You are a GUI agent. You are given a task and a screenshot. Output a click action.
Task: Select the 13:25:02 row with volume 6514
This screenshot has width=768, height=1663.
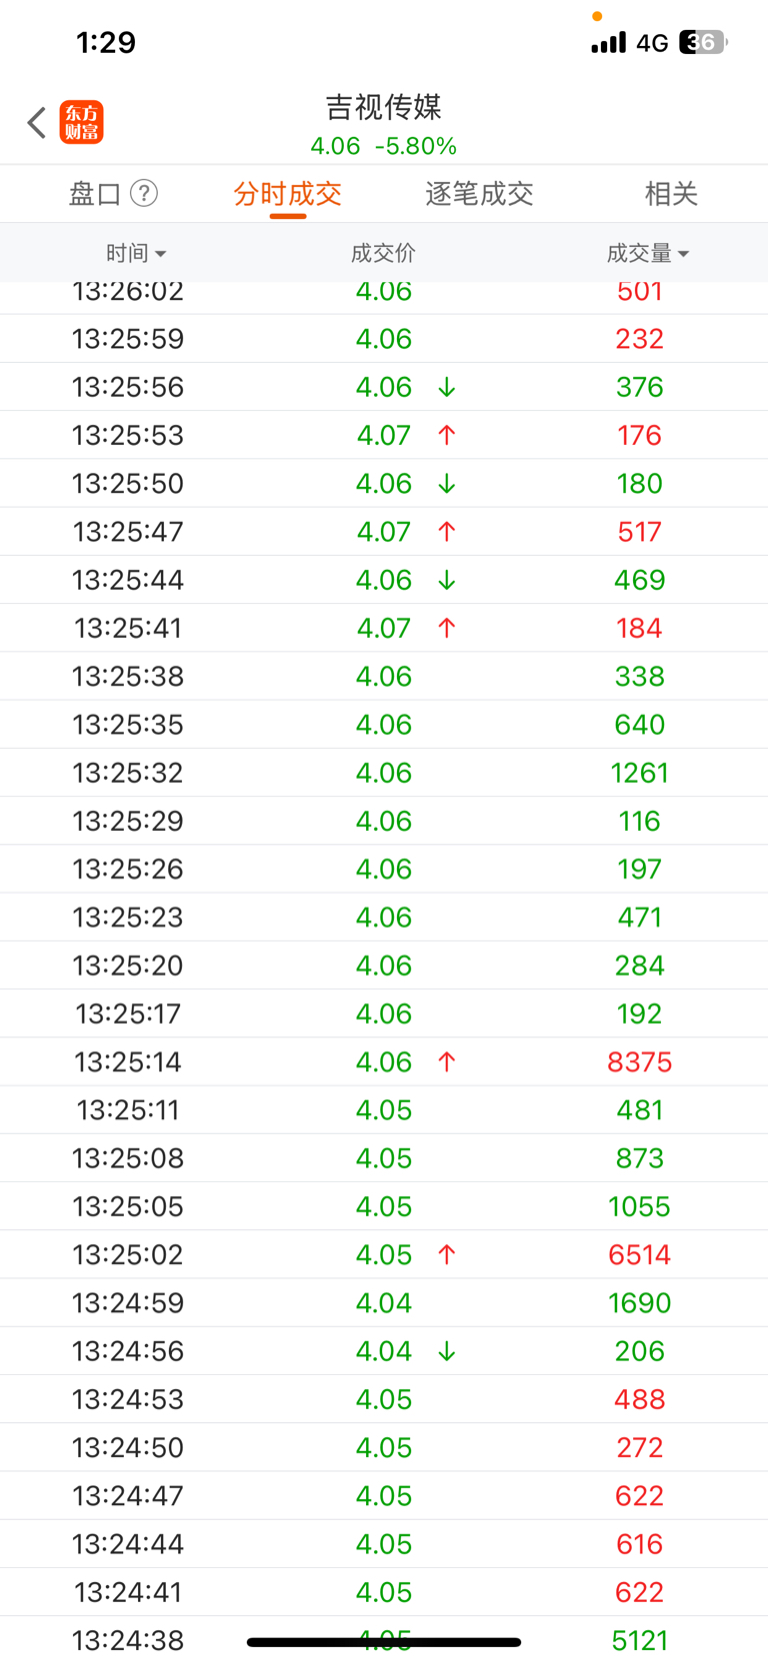coord(384,1255)
